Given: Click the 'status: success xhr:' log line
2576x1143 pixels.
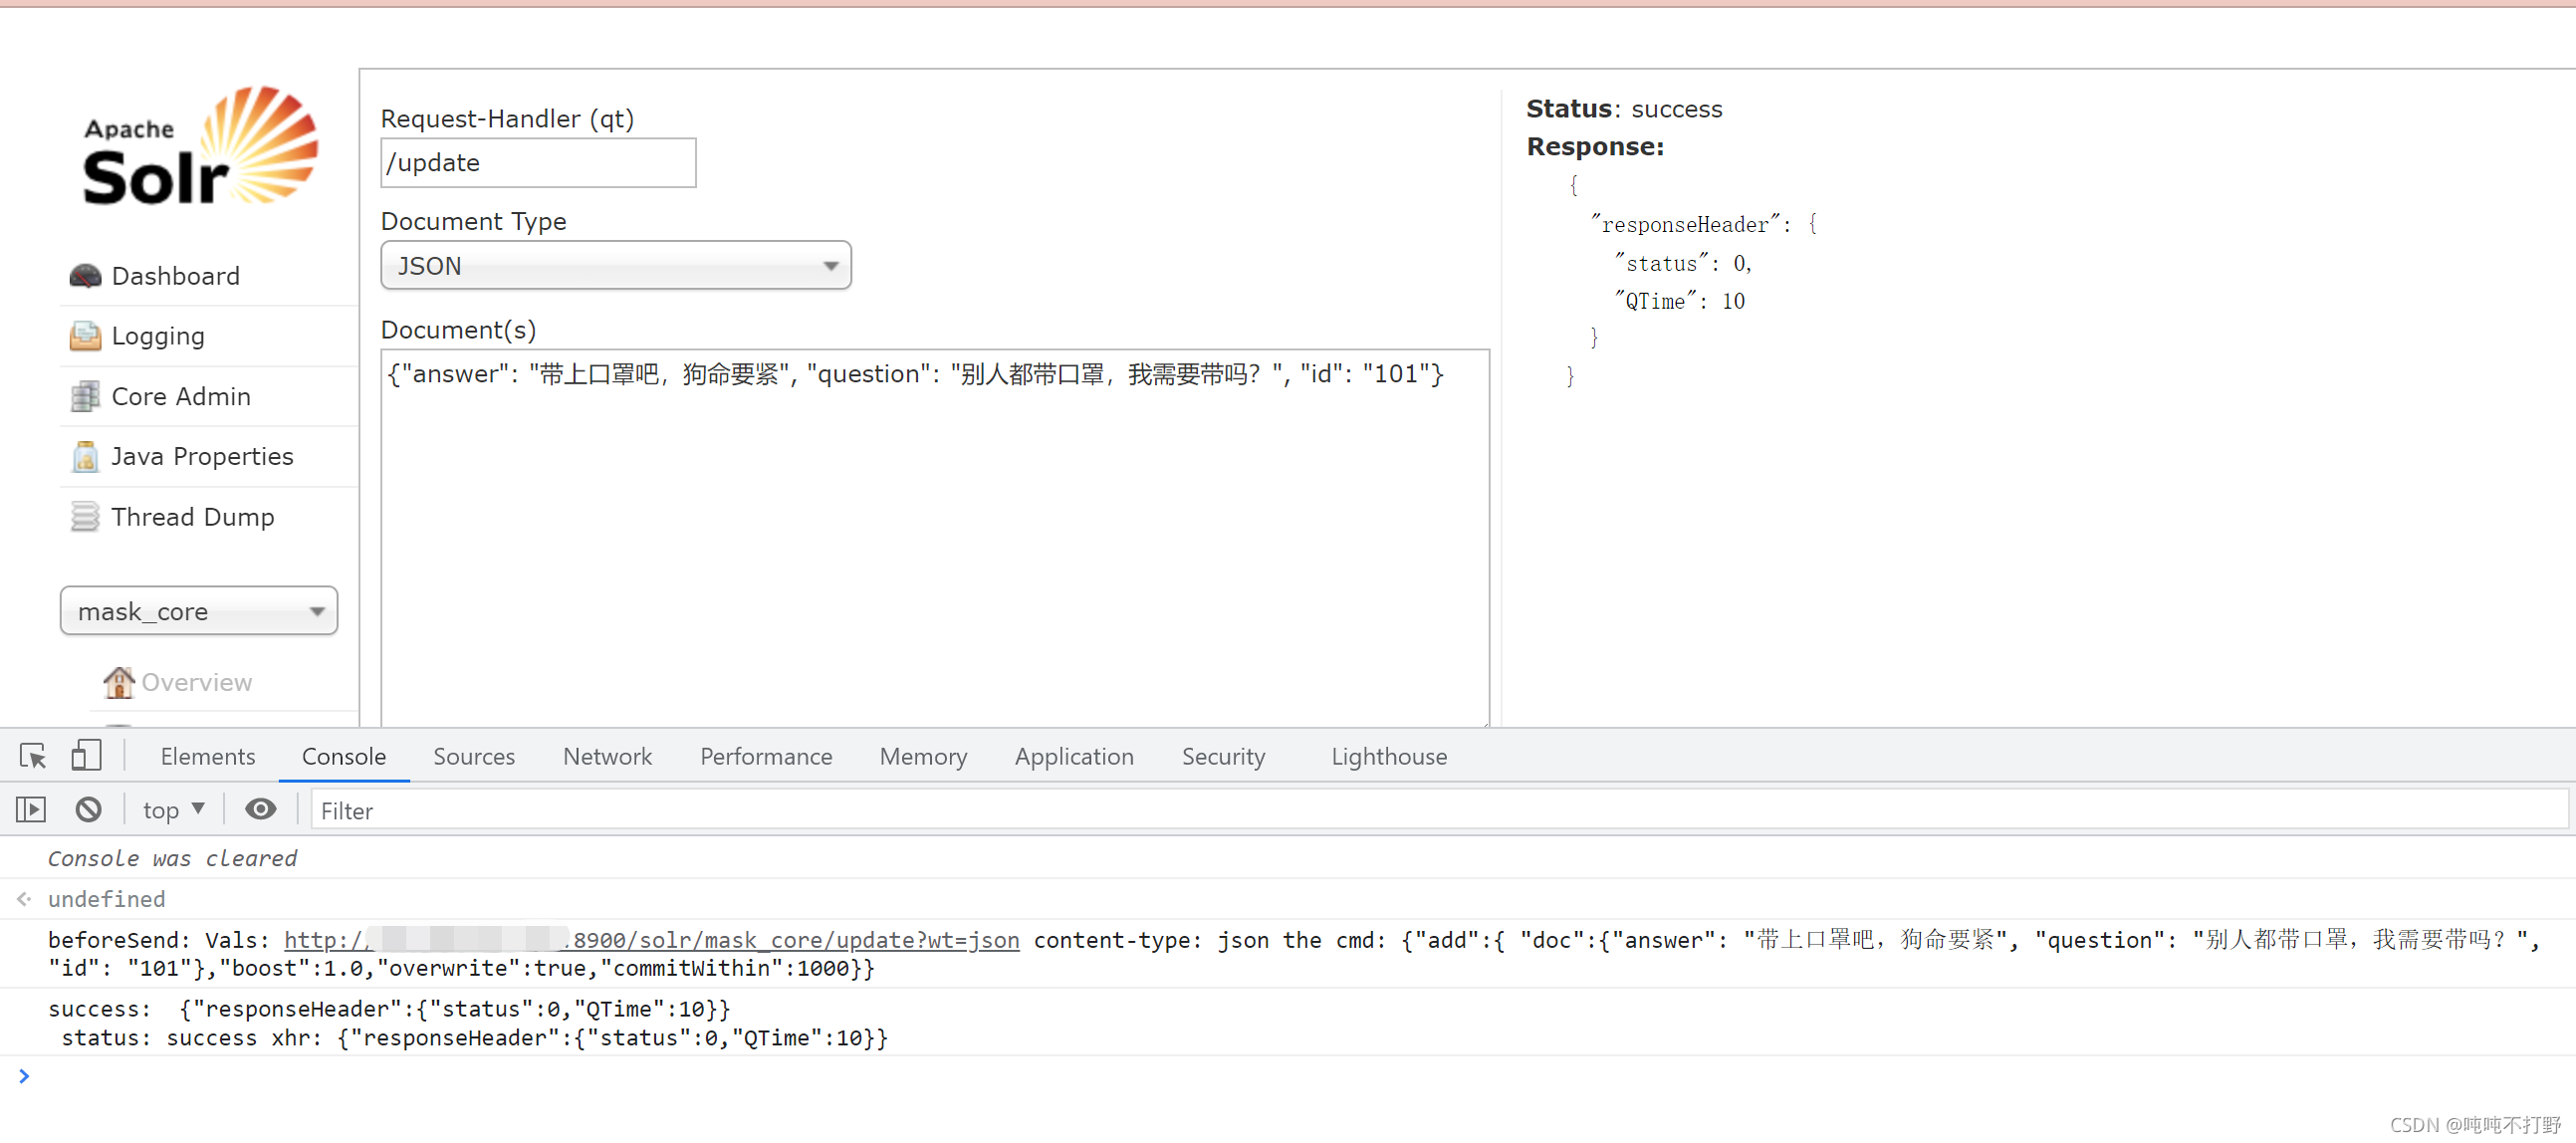Looking at the screenshot, I should point(474,1038).
